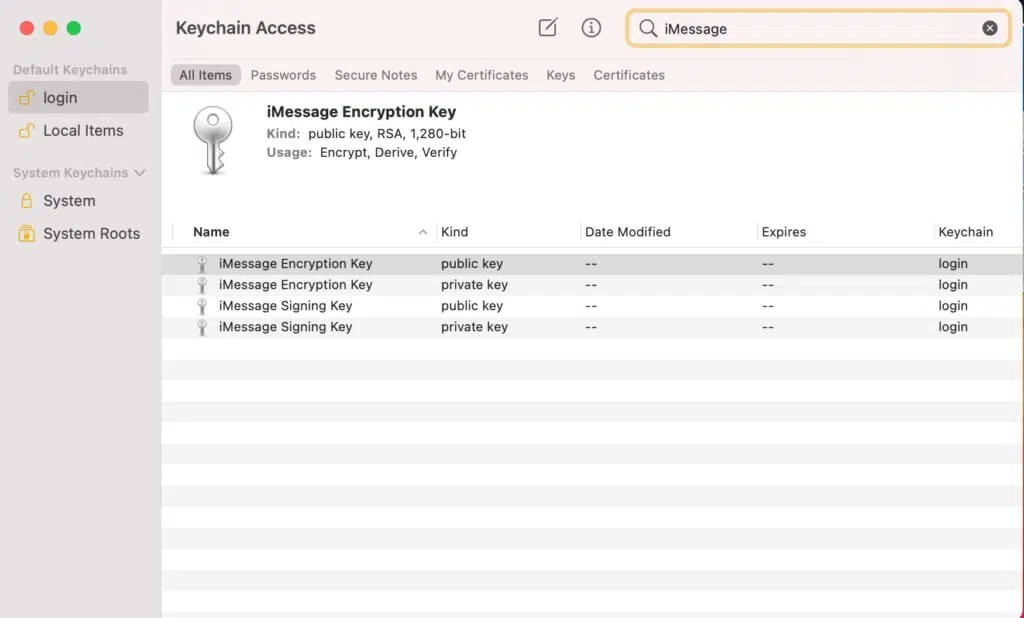Select the System keychain

[78, 201]
